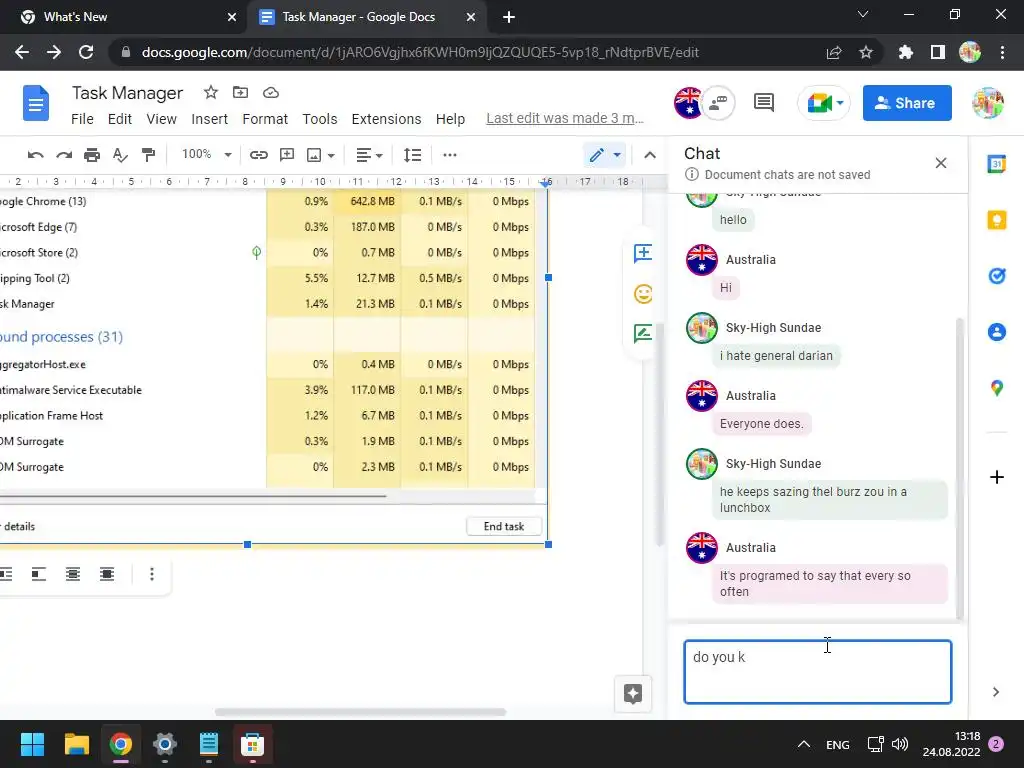
Task: Open the Edit menu
Action: pyautogui.click(x=120, y=119)
